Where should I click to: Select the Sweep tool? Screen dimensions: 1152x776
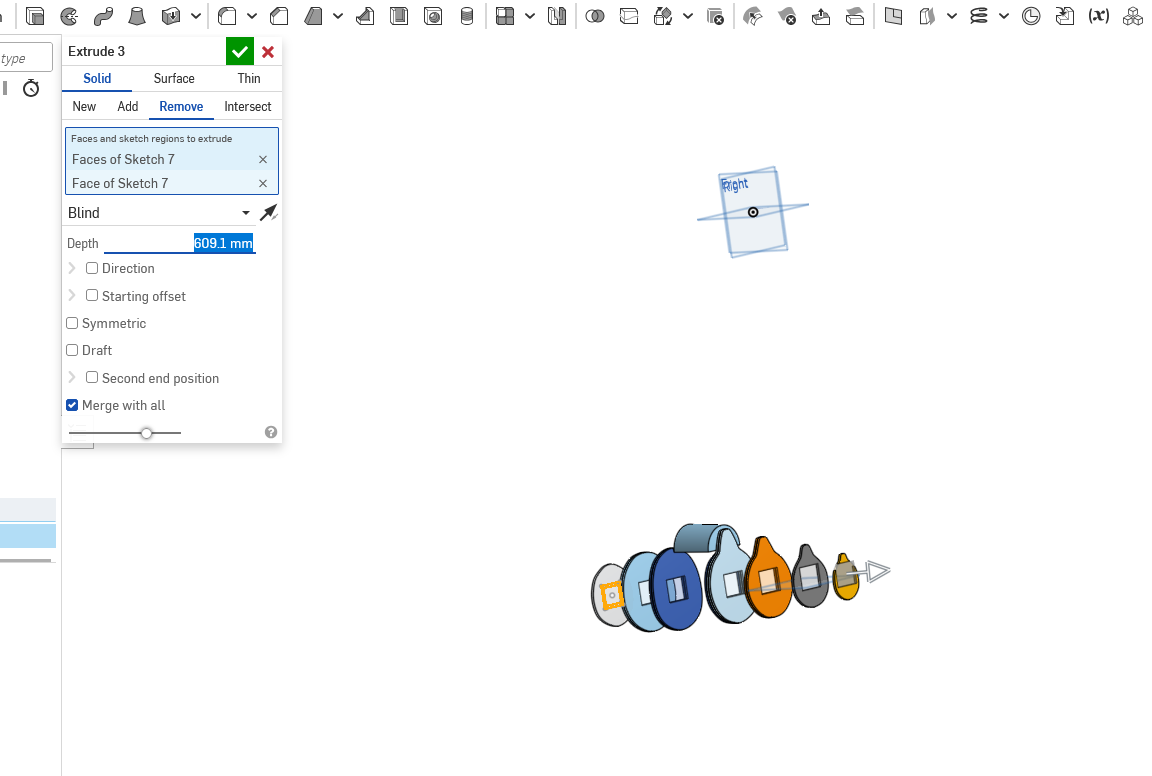click(104, 16)
